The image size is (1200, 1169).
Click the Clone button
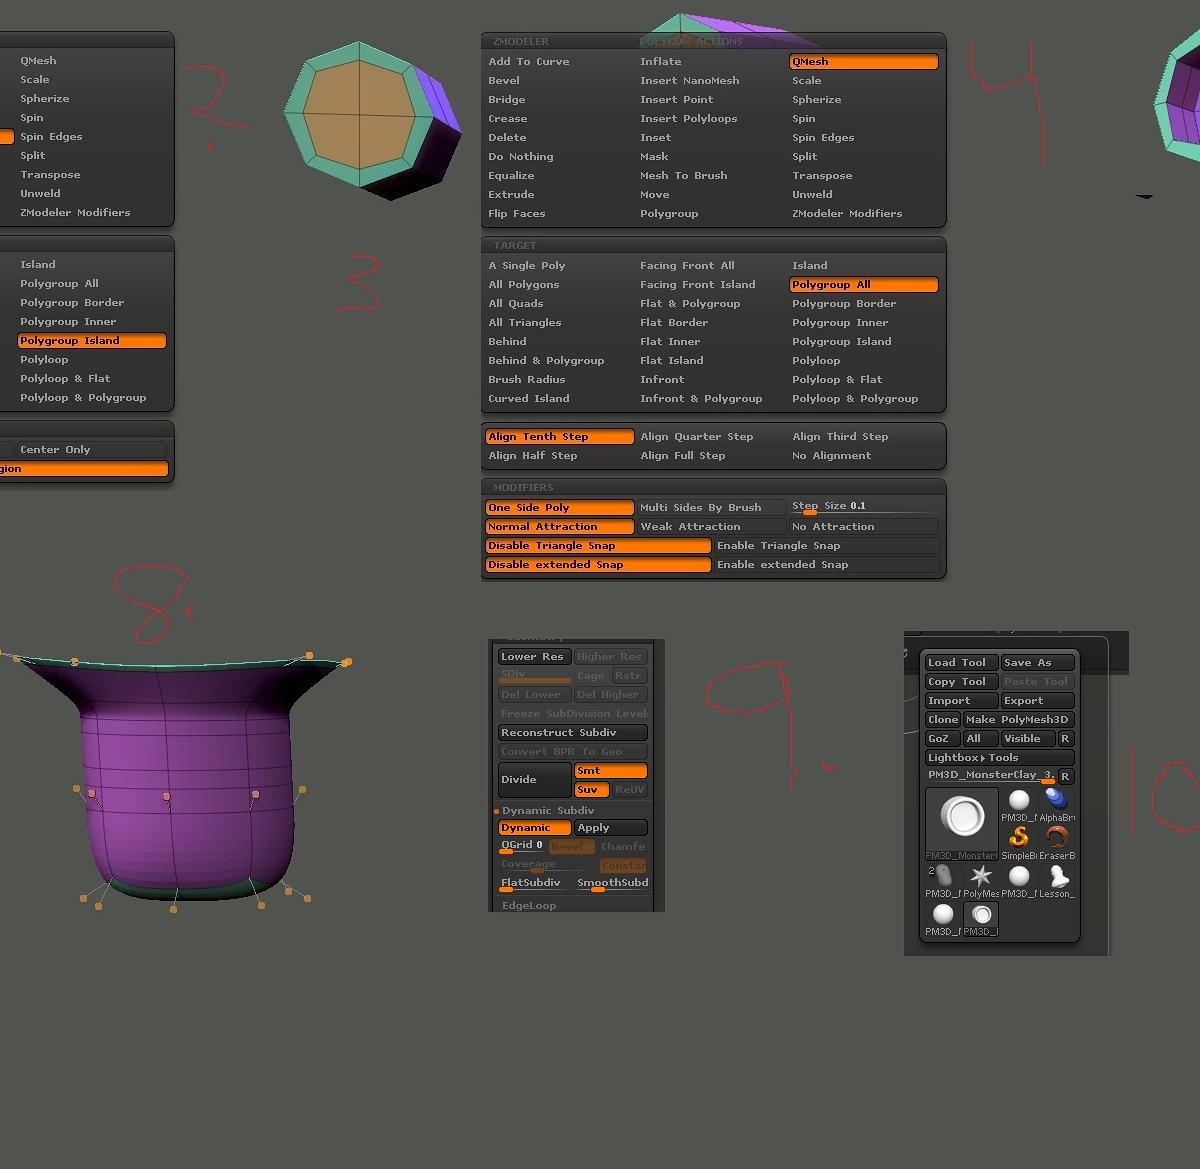[942, 720]
